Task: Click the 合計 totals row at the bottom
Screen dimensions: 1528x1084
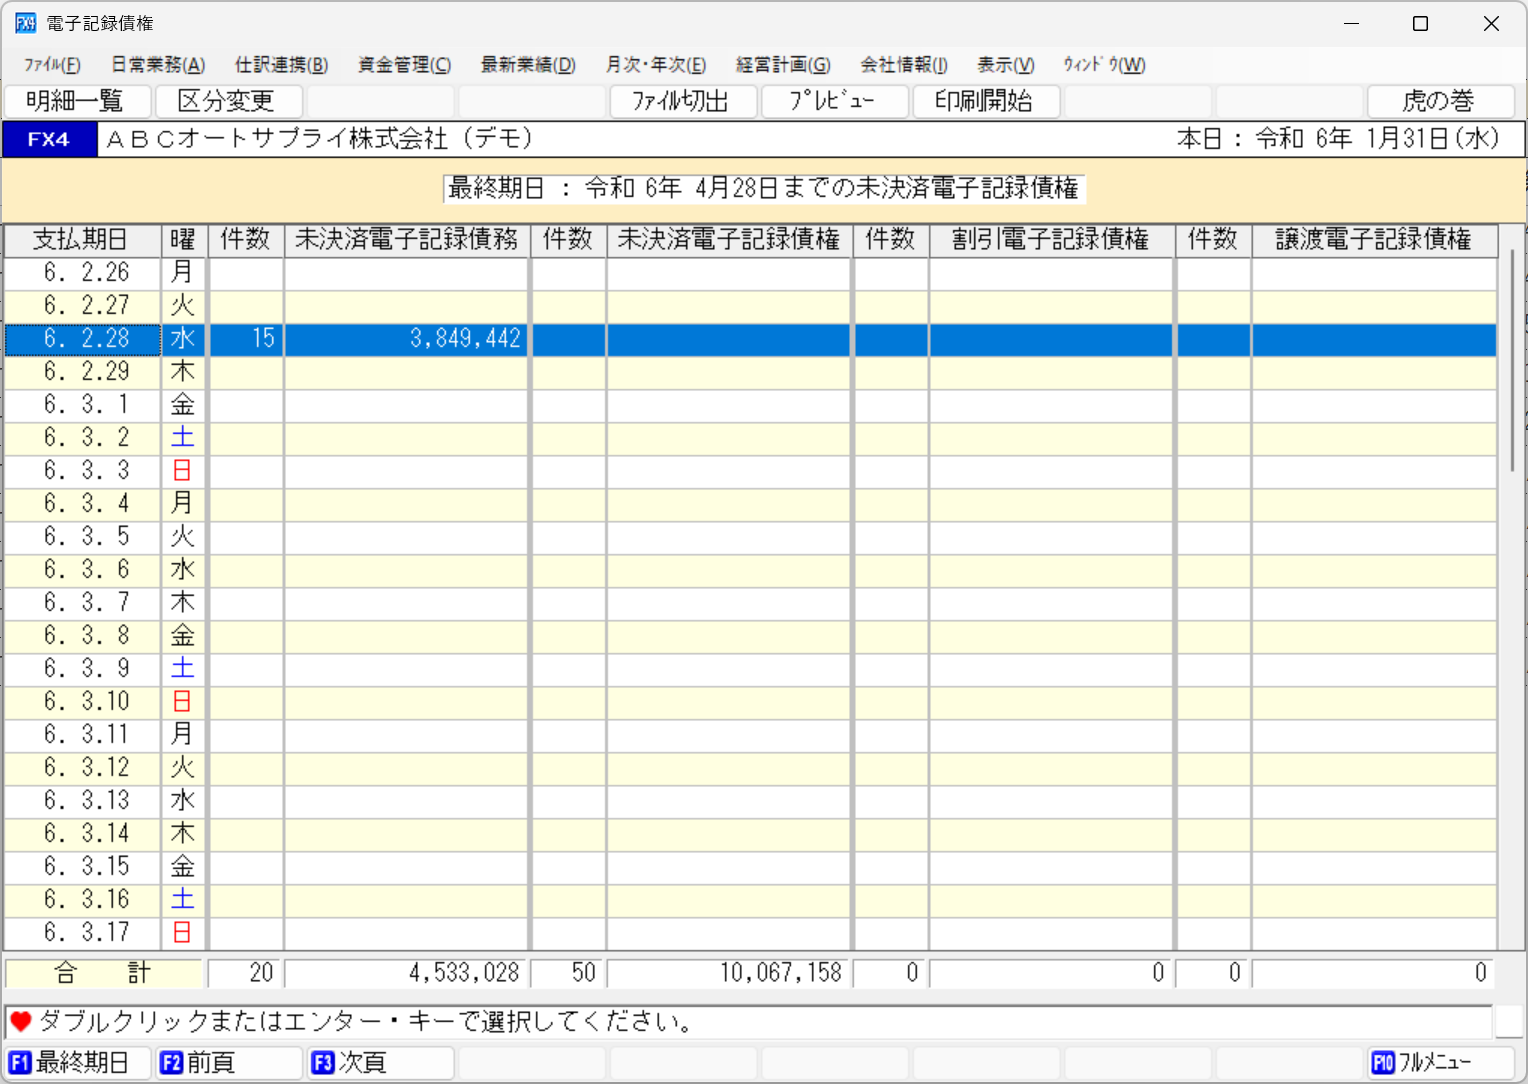Action: pyautogui.click(x=103, y=971)
